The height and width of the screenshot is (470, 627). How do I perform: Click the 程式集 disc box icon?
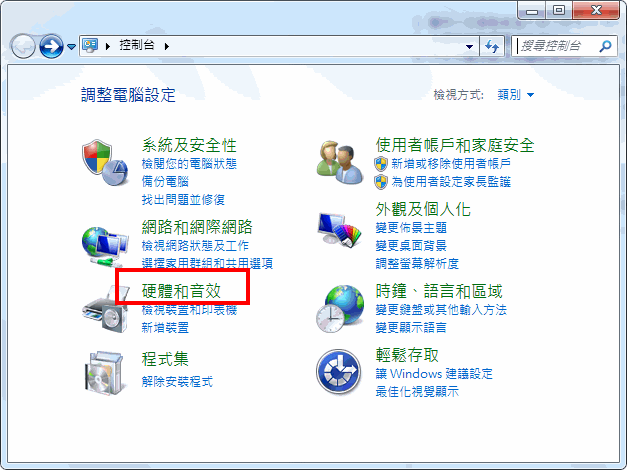click(x=105, y=373)
